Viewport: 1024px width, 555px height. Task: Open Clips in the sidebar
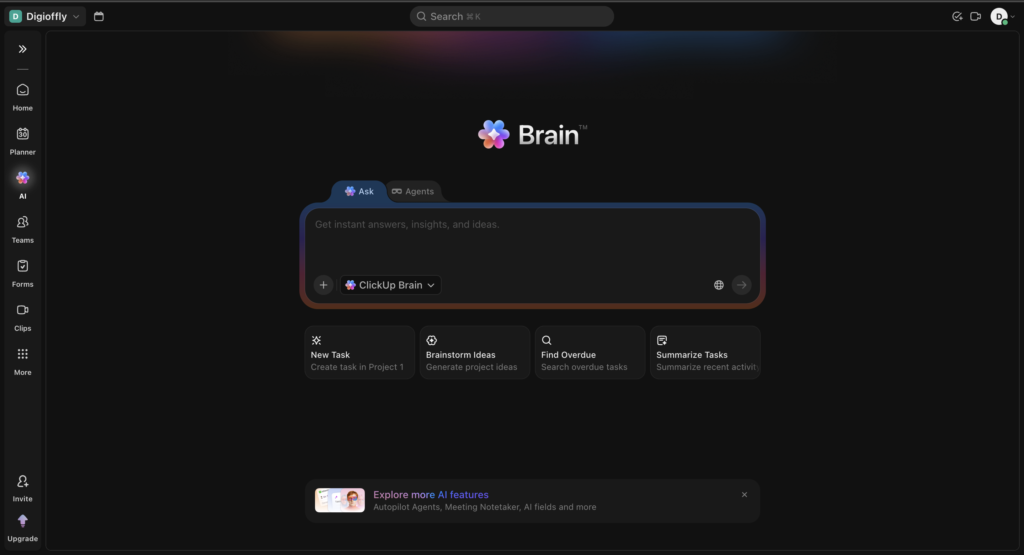22,317
